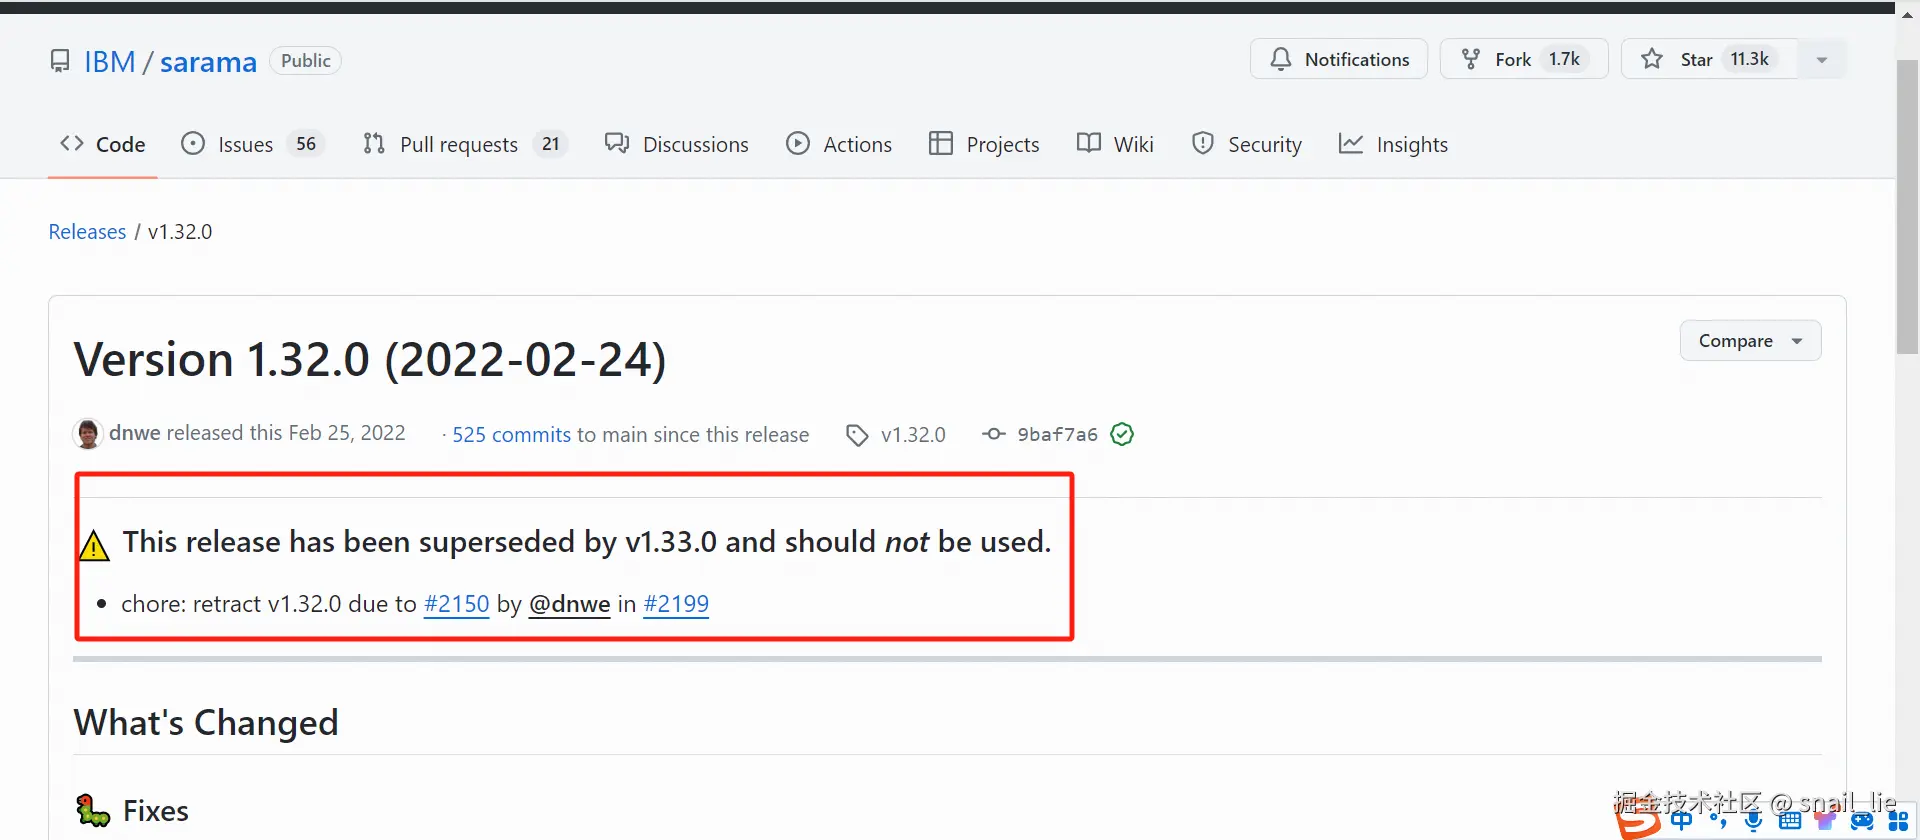Click the Pull requests branch icon

(x=374, y=143)
